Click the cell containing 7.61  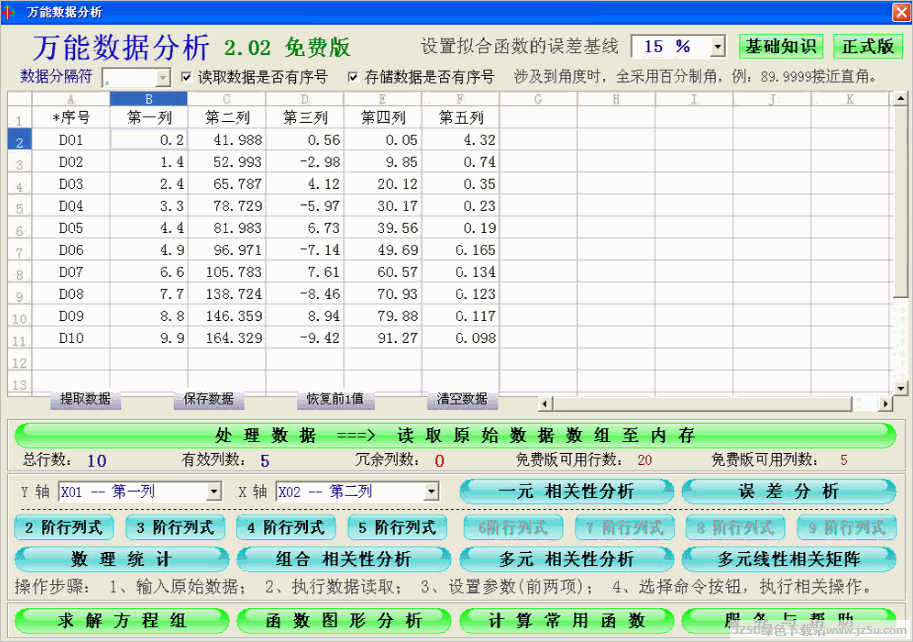pos(305,272)
